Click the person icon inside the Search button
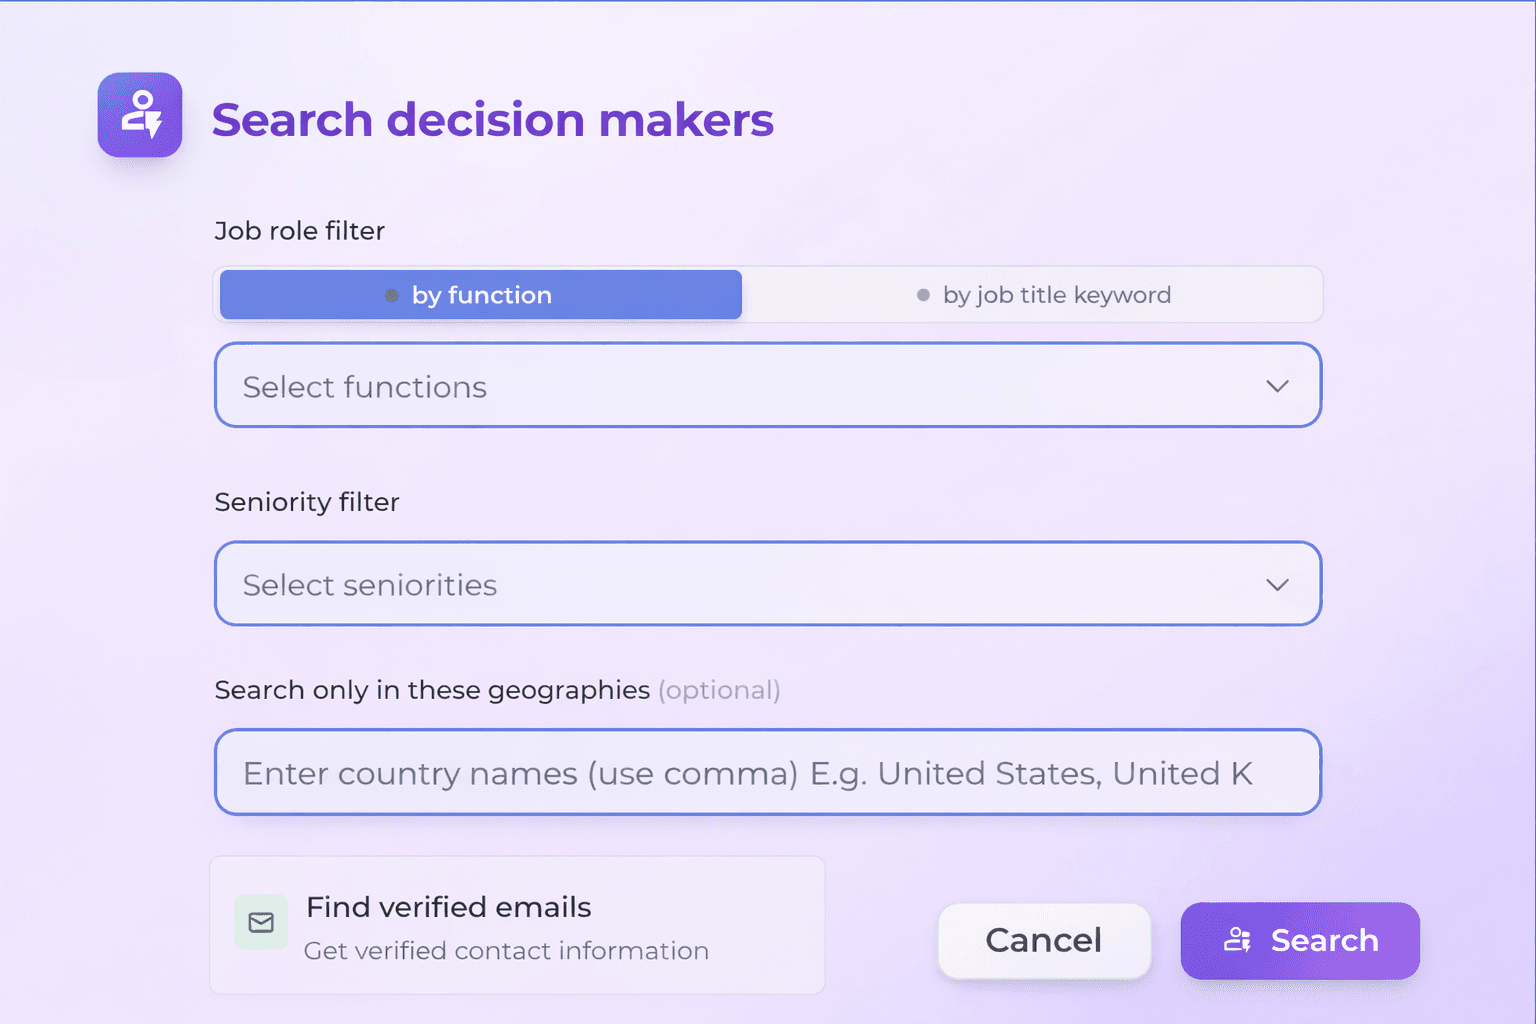The width and height of the screenshot is (1536, 1024). 1238,940
